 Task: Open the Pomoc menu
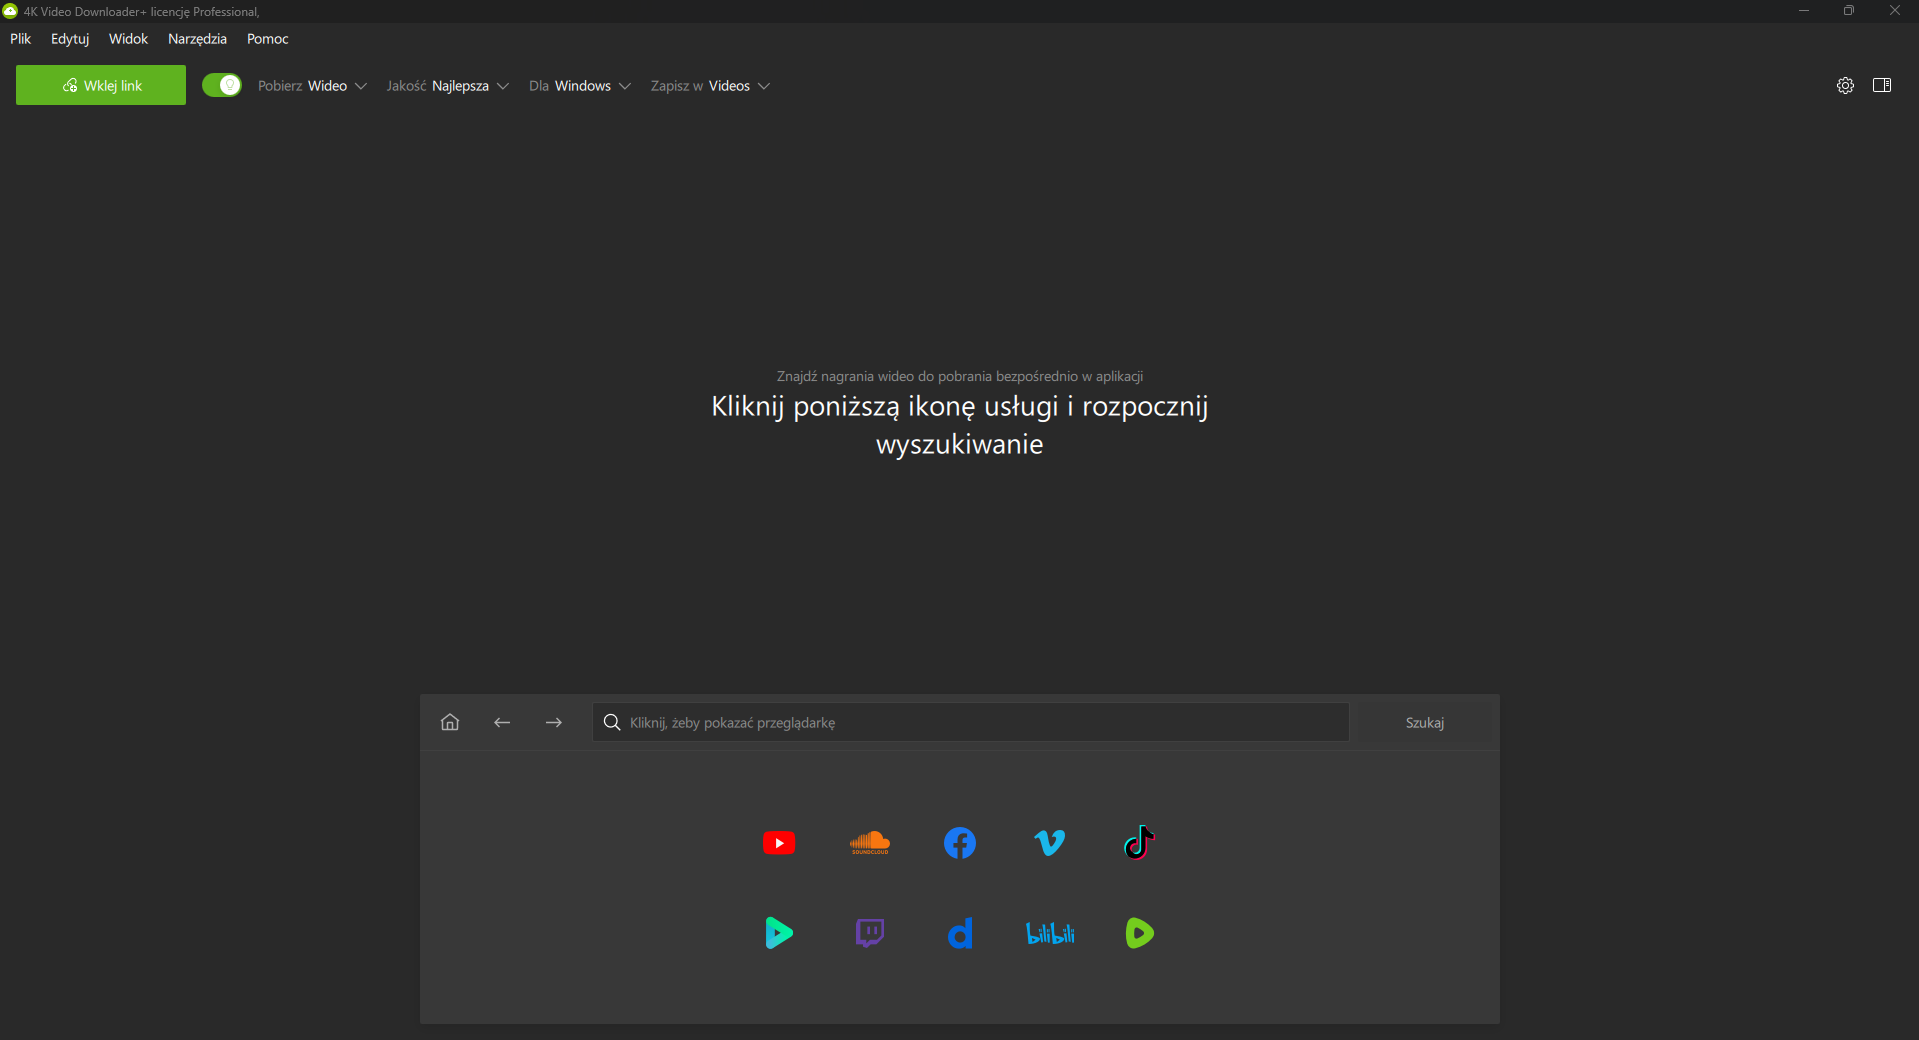pyautogui.click(x=267, y=39)
